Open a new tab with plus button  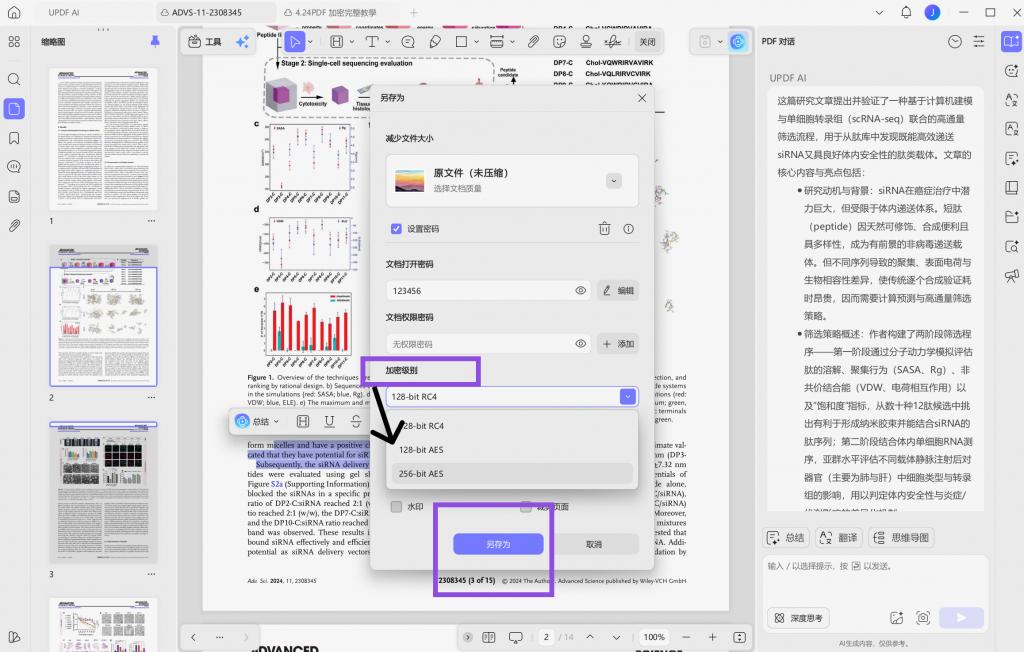(413, 12)
